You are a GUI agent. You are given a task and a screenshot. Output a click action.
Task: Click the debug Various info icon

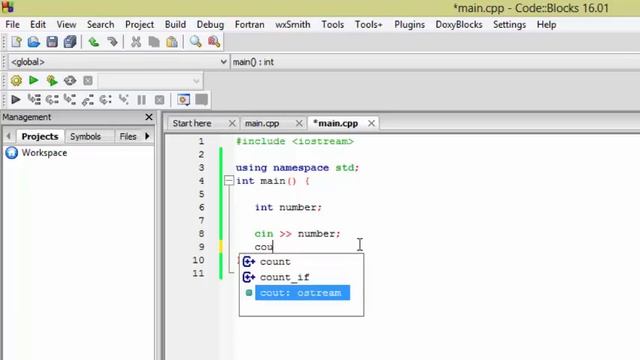click(202, 100)
